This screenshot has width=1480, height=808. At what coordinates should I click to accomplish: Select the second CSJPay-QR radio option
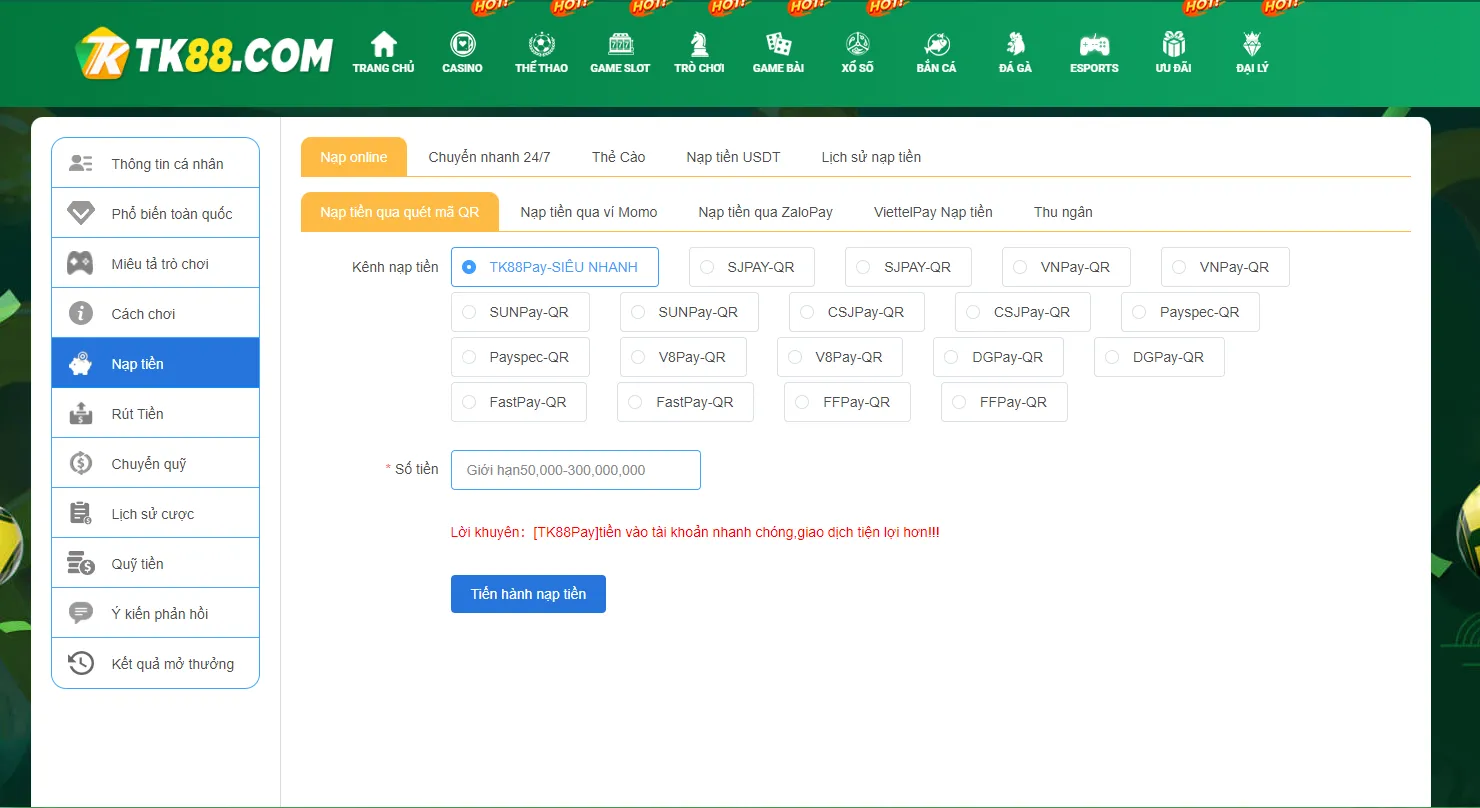pos(1022,312)
